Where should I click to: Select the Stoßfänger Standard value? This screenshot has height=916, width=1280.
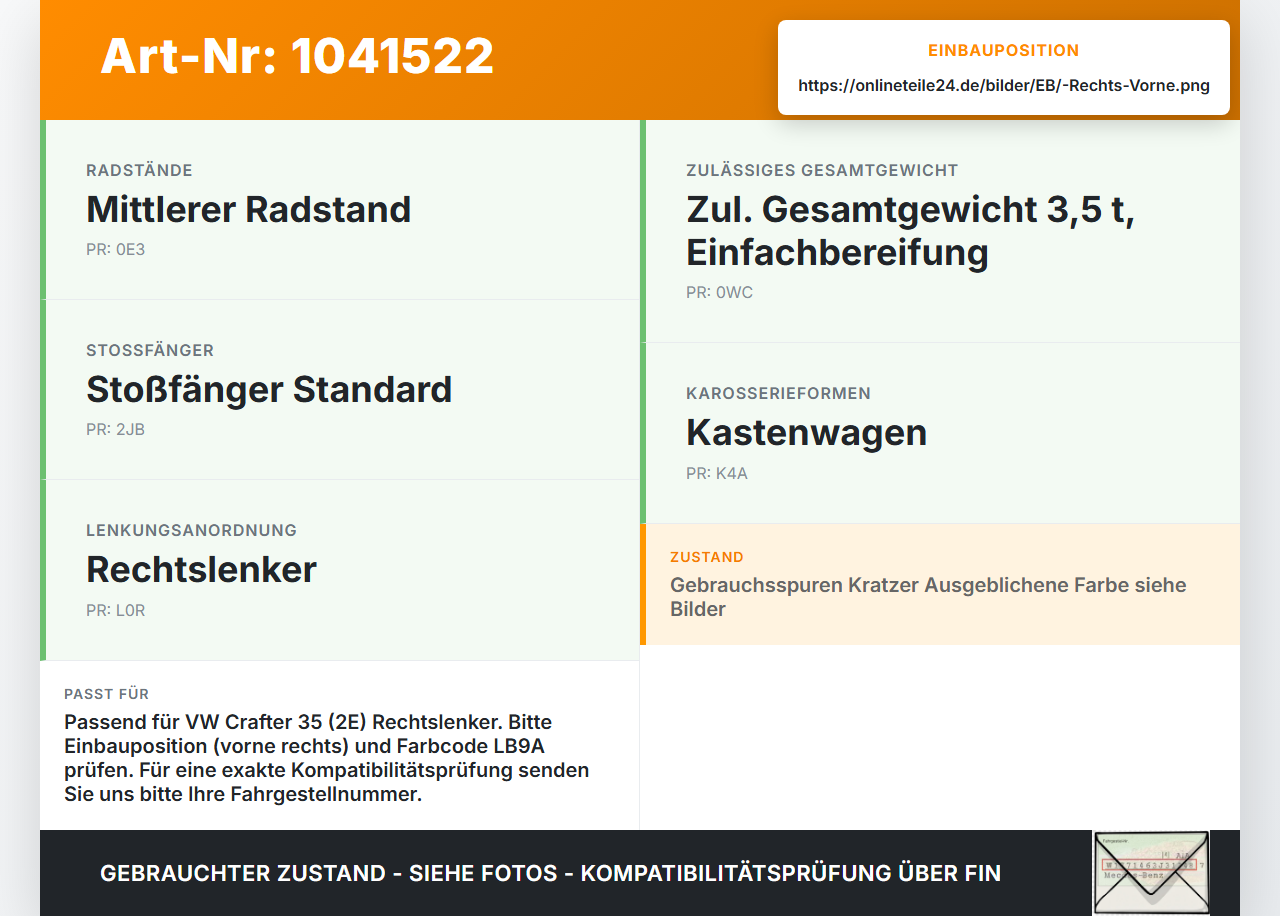[x=269, y=389]
